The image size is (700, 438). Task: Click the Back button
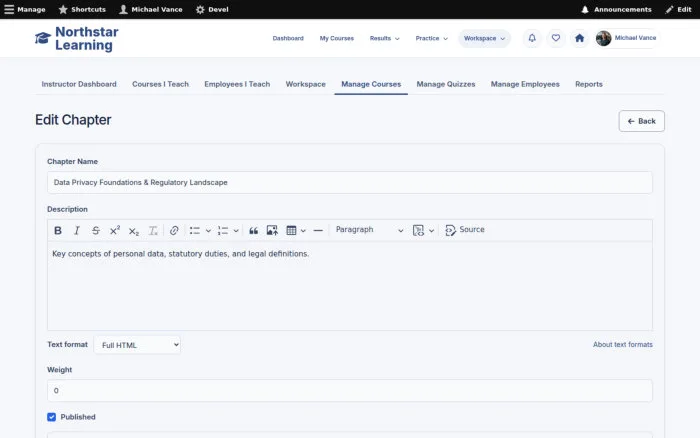click(x=642, y=121)
